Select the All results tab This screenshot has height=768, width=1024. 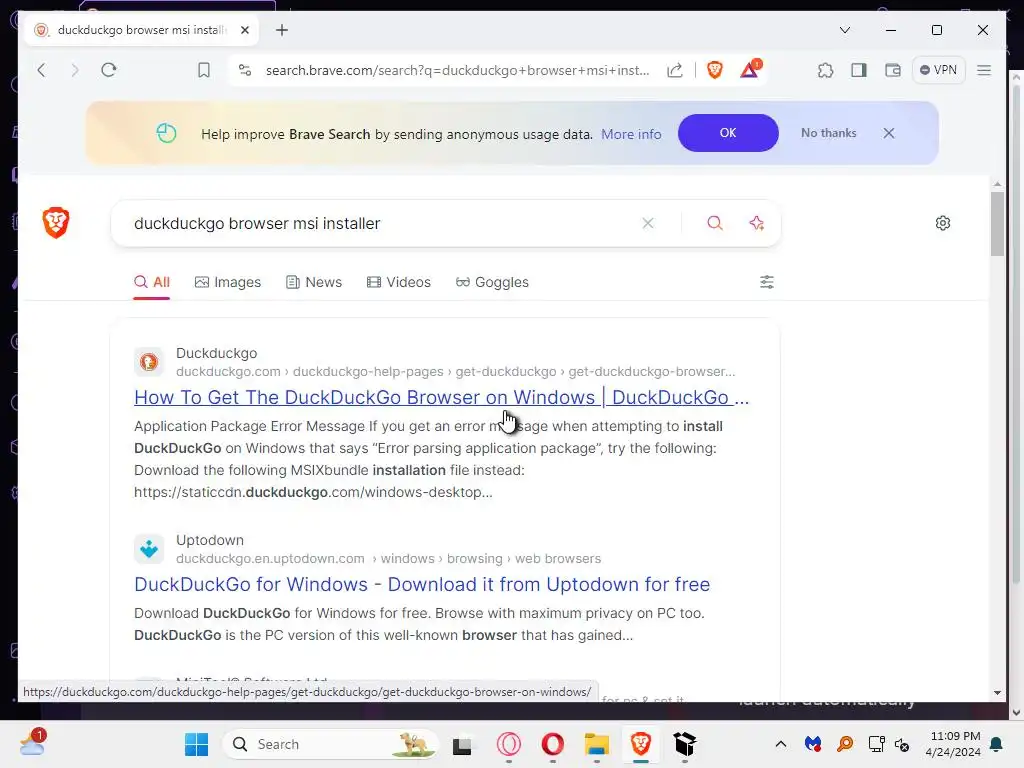click(152, 282)
